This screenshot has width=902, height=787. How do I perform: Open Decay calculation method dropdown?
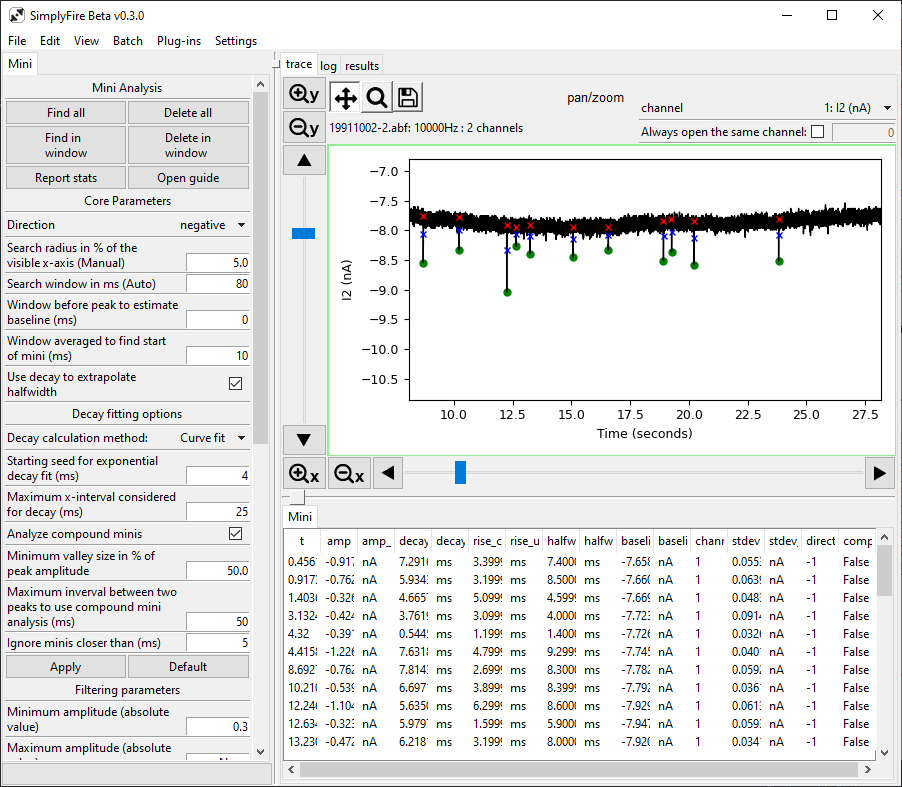tap(213, 438)
